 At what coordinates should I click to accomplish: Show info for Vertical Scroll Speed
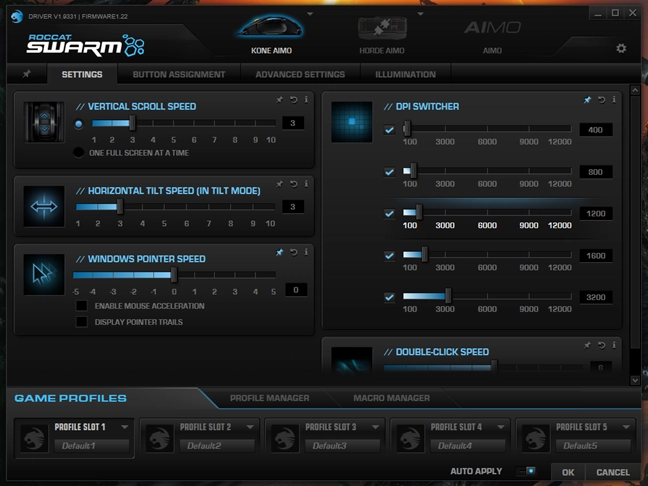coord(306,100)
